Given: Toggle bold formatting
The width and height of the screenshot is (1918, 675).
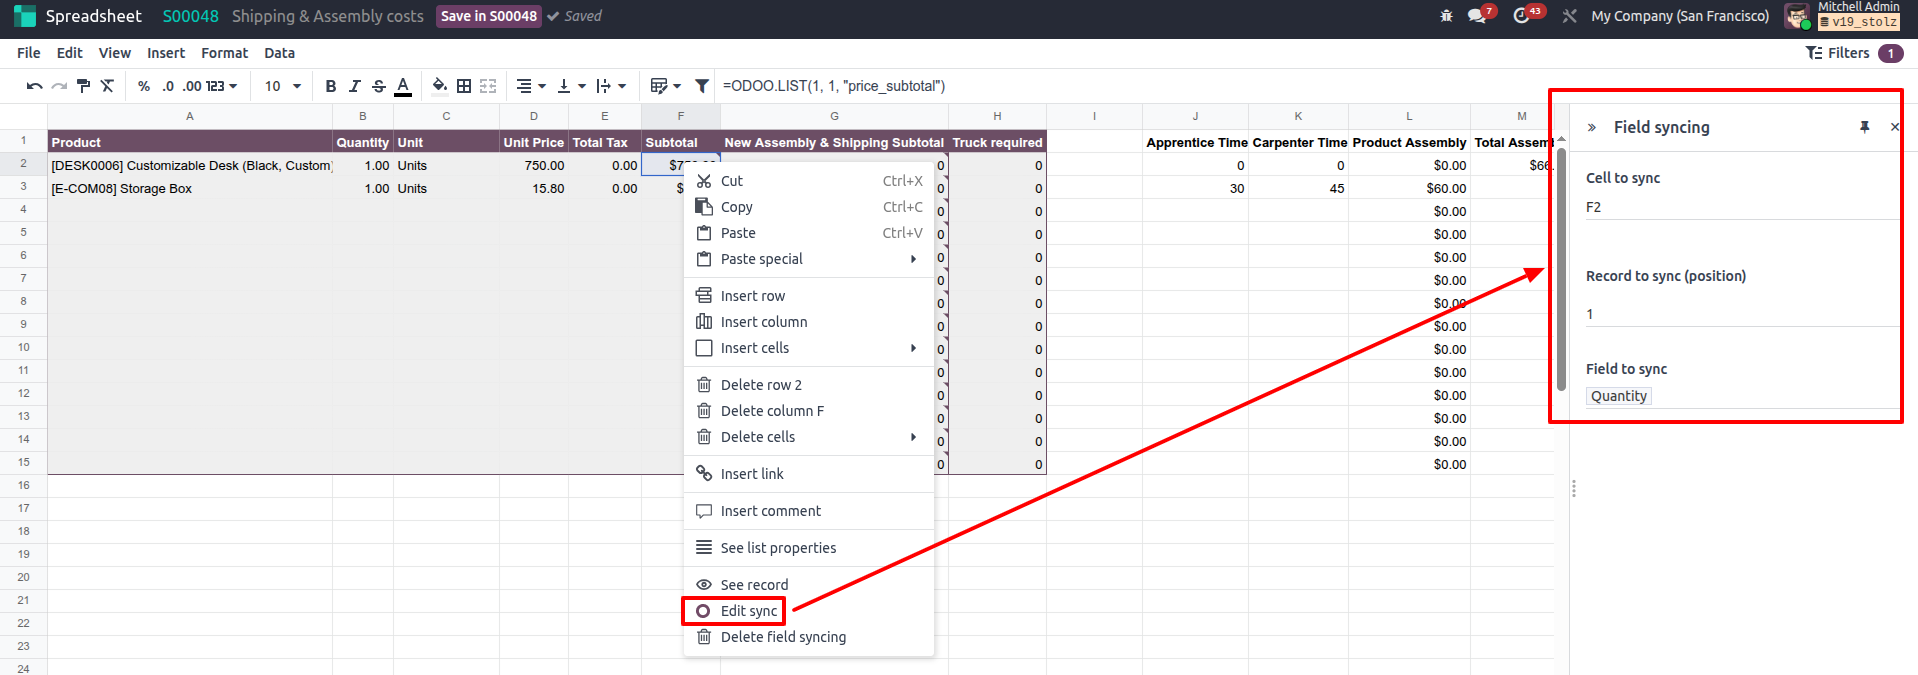Looking at the screenshot, I should tap(331, 86).
